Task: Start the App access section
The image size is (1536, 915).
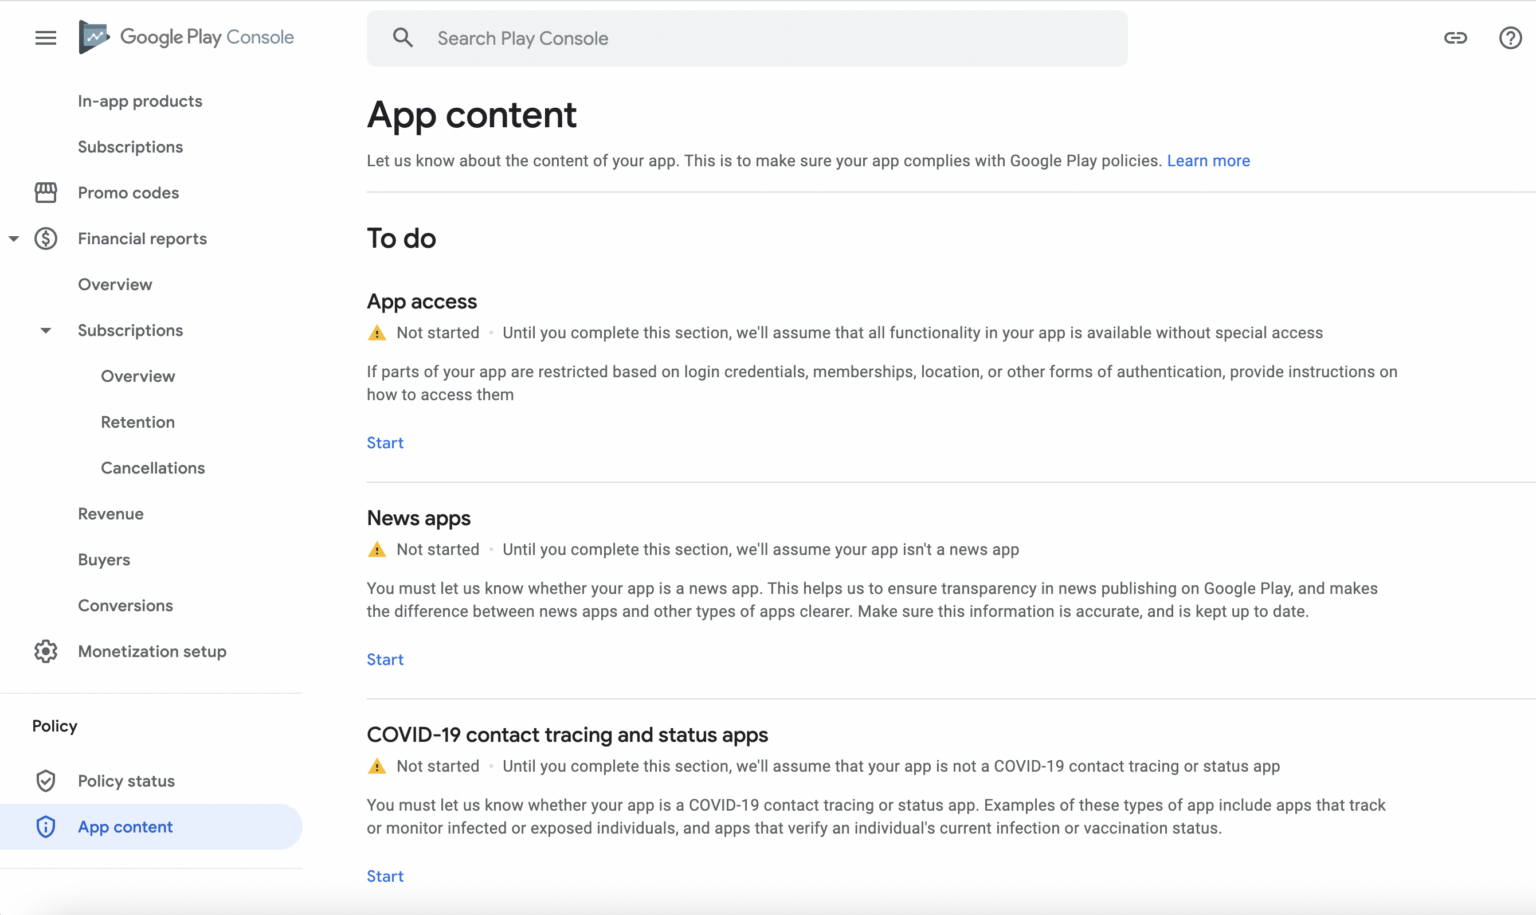Action: 385,443
